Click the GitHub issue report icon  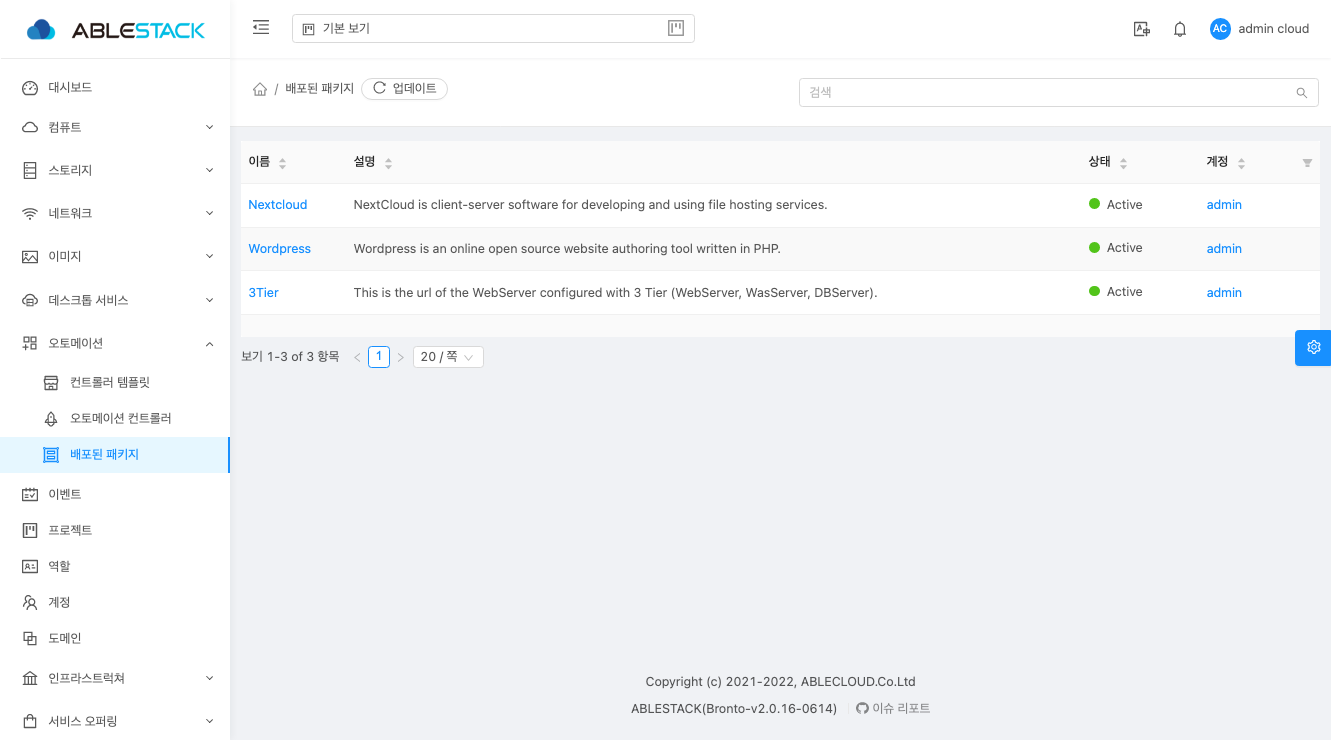coord(862,708)
